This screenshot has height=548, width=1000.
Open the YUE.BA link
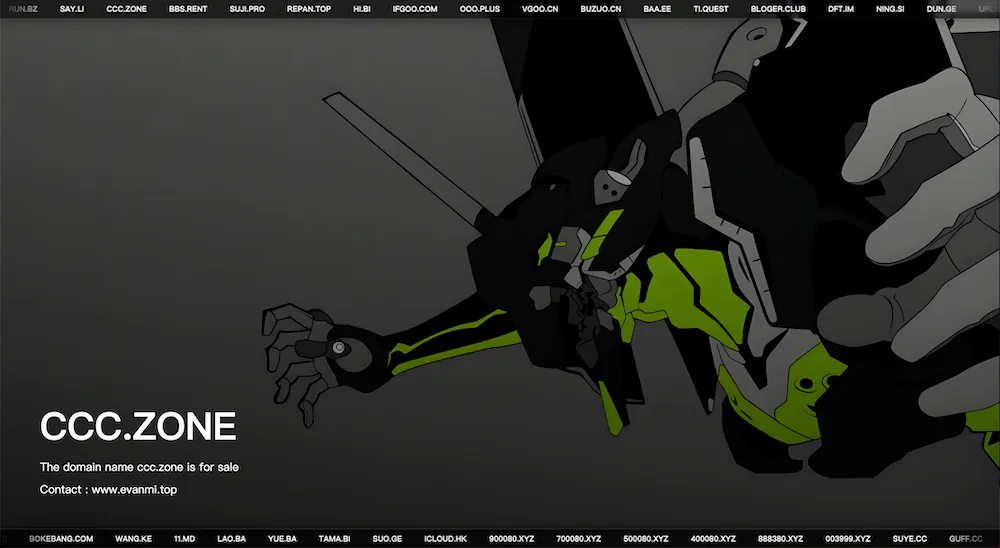tap(282, 538)
